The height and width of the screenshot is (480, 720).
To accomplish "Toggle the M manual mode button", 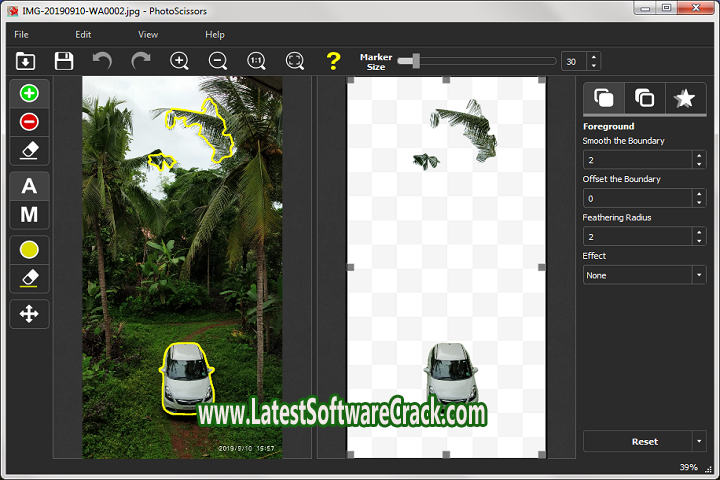I will 29,214.
